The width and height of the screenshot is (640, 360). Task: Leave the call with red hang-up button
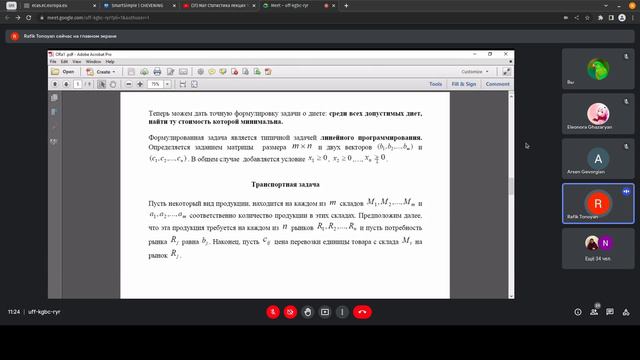[362, 312]
